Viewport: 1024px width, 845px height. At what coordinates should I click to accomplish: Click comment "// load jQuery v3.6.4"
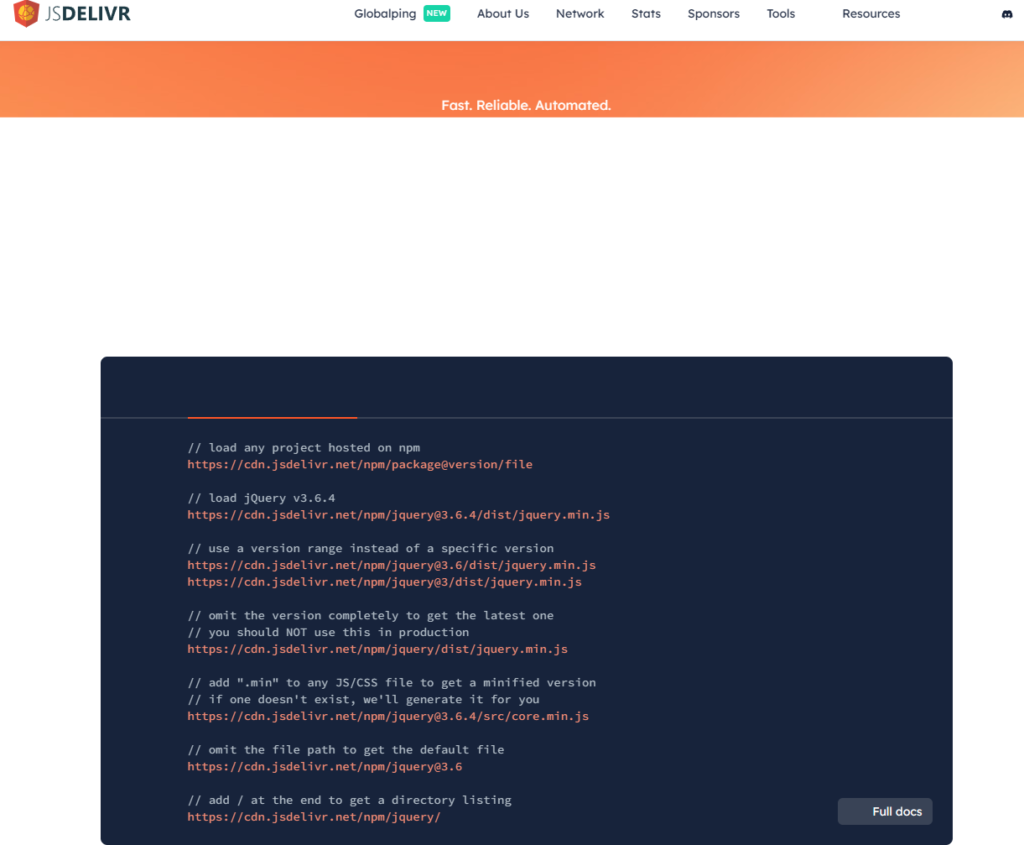(261, 498)
